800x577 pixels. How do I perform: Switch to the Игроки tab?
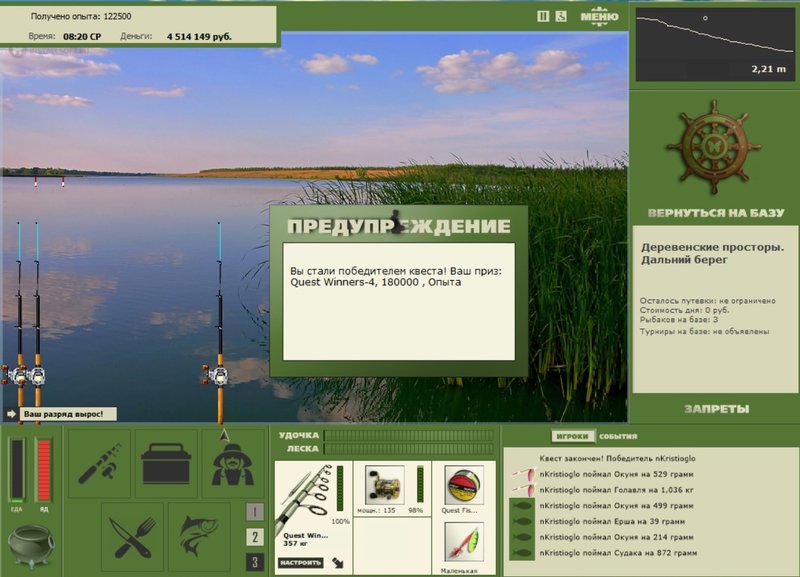573,437
